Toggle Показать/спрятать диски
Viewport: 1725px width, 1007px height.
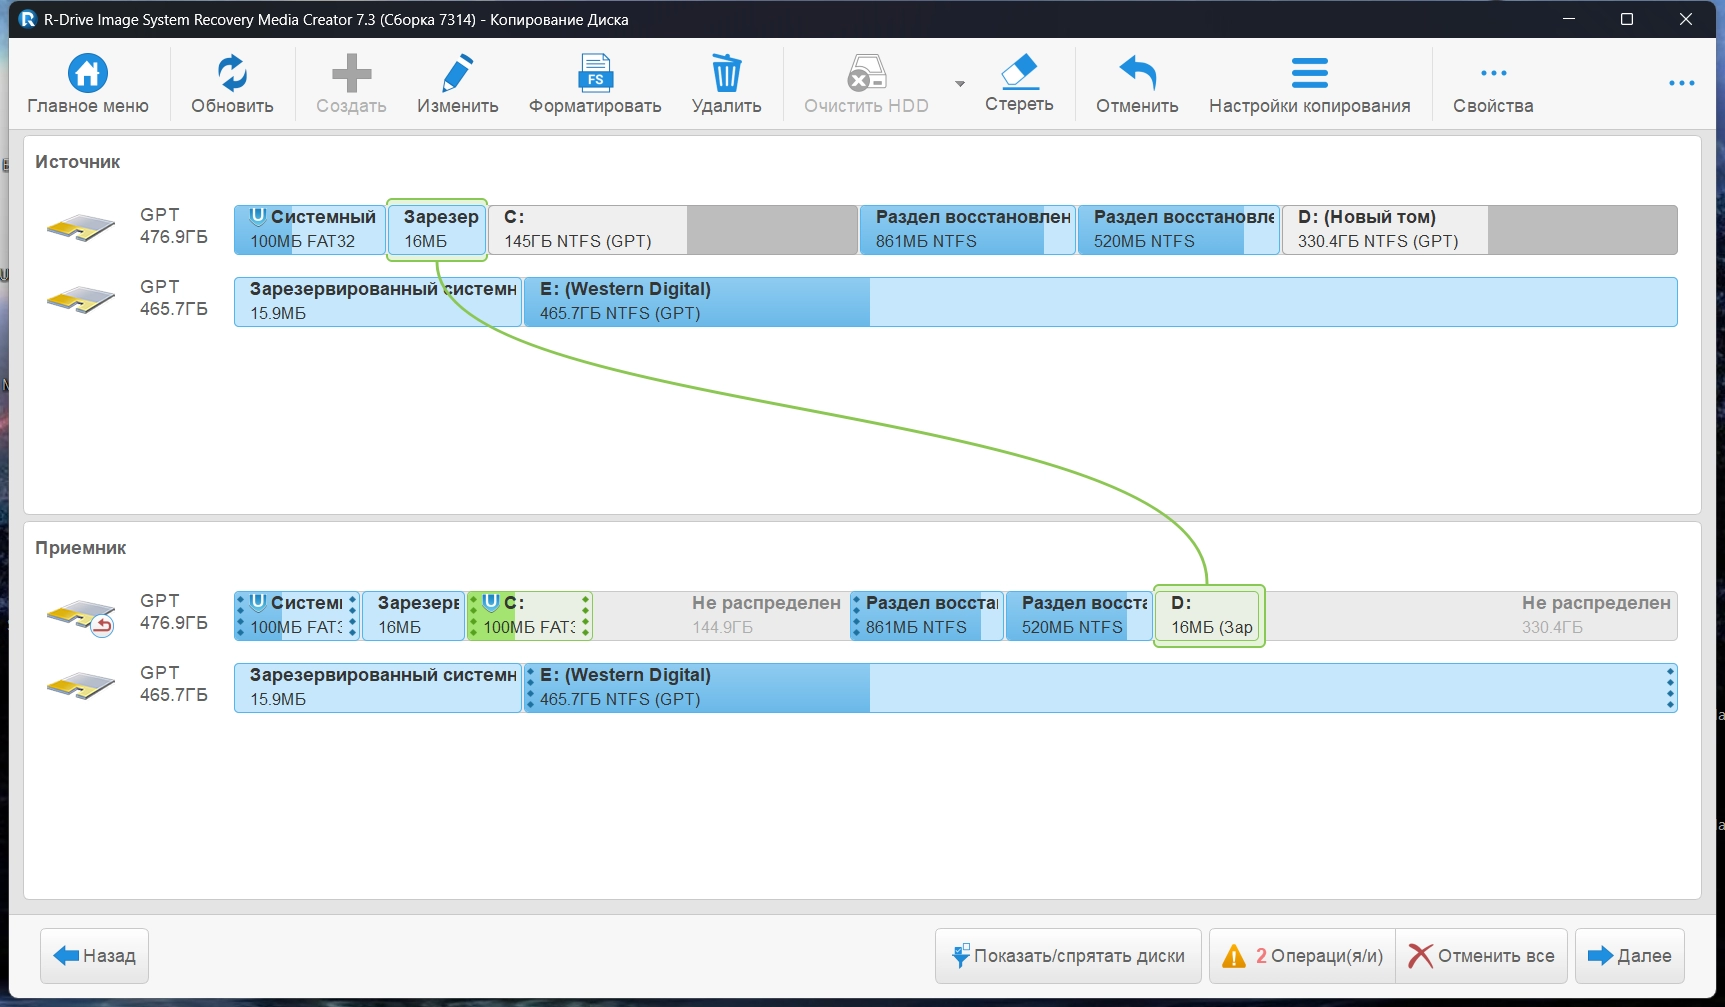[x=1068, y=956]
